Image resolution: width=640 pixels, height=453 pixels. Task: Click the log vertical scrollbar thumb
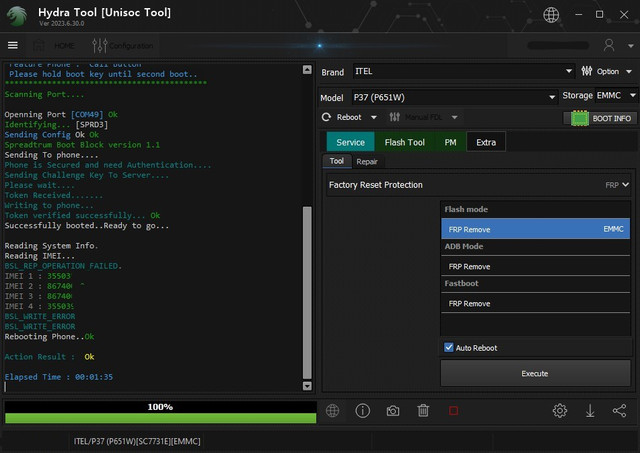click(x=307, y=293)
